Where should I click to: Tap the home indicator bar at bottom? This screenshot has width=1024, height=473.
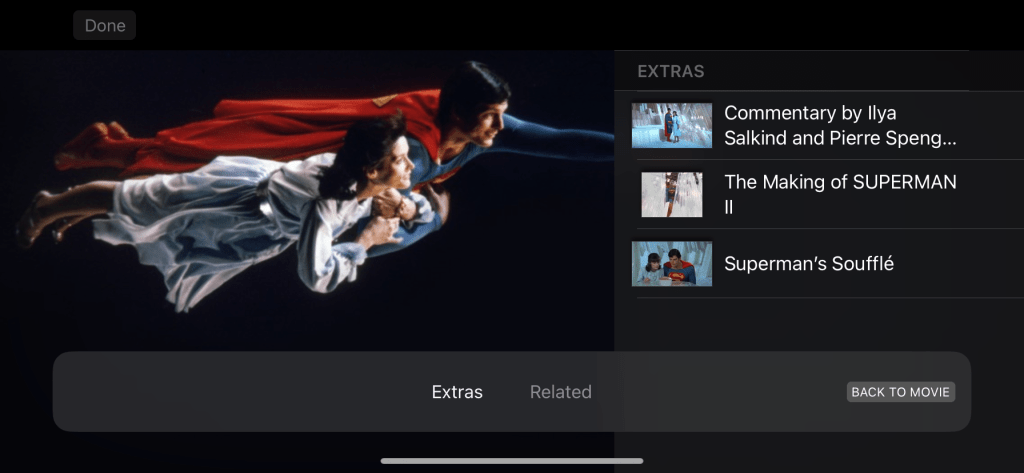[x=512, y=461]
